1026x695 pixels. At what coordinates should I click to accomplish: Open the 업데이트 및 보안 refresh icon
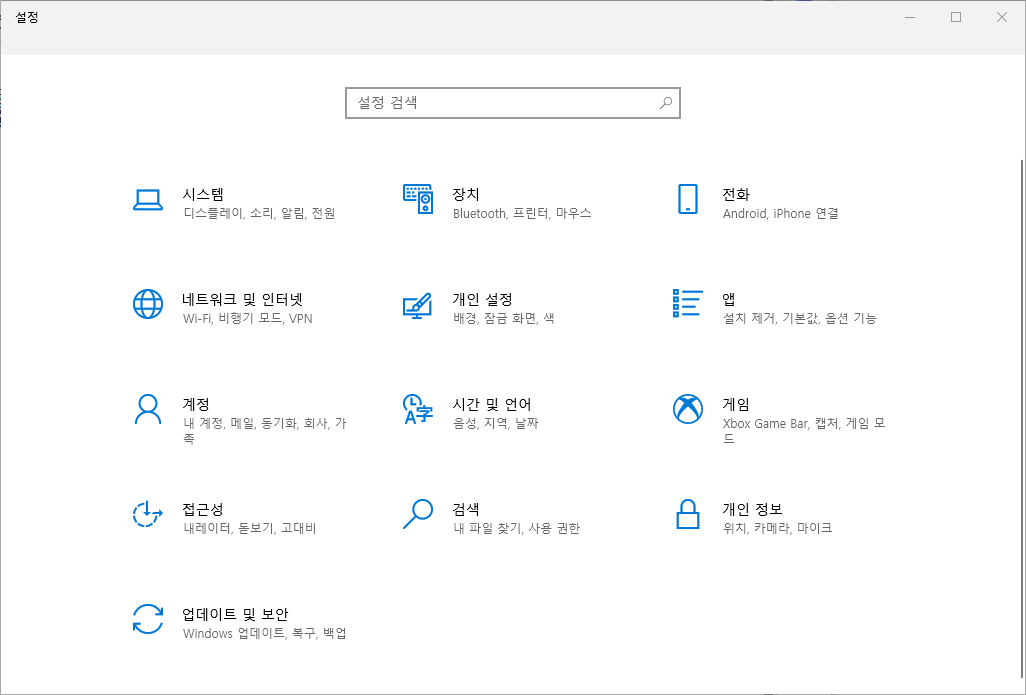[148, 619]
